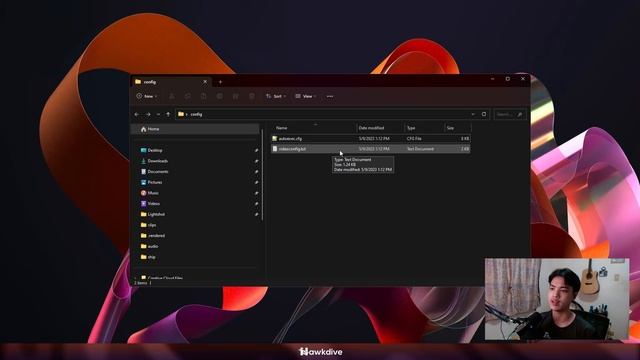Open the New item menu
Screen dimensions: 640x360
[x=147, y=96]
